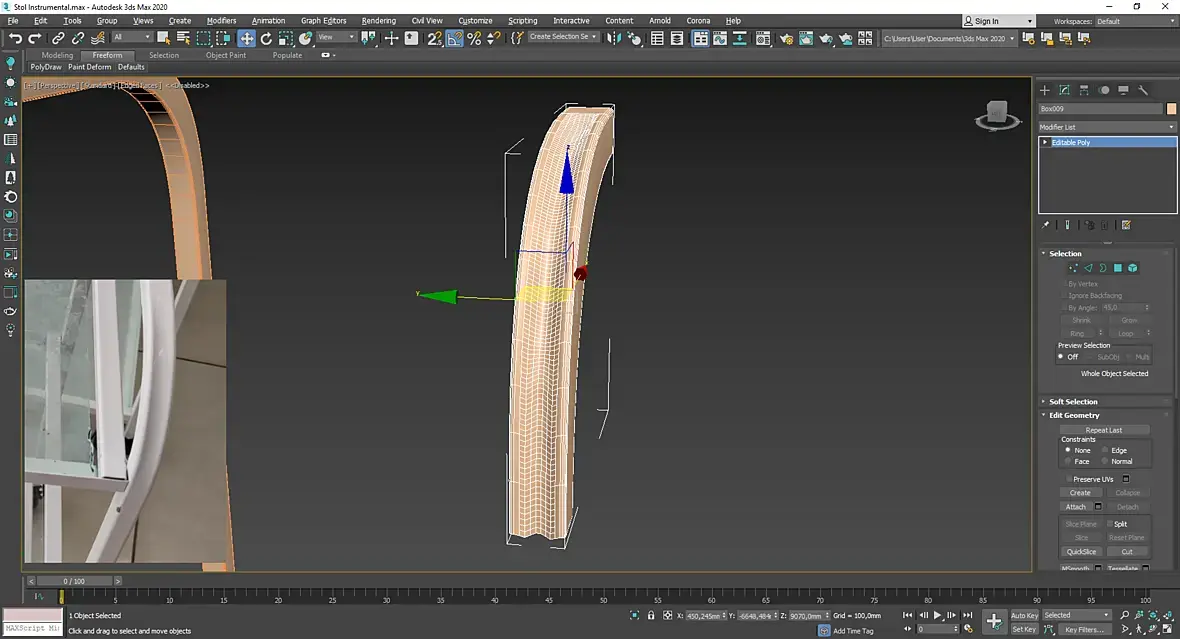
Task: Open the Workspaces dropdown
Action: click(x=1133, y=21)
